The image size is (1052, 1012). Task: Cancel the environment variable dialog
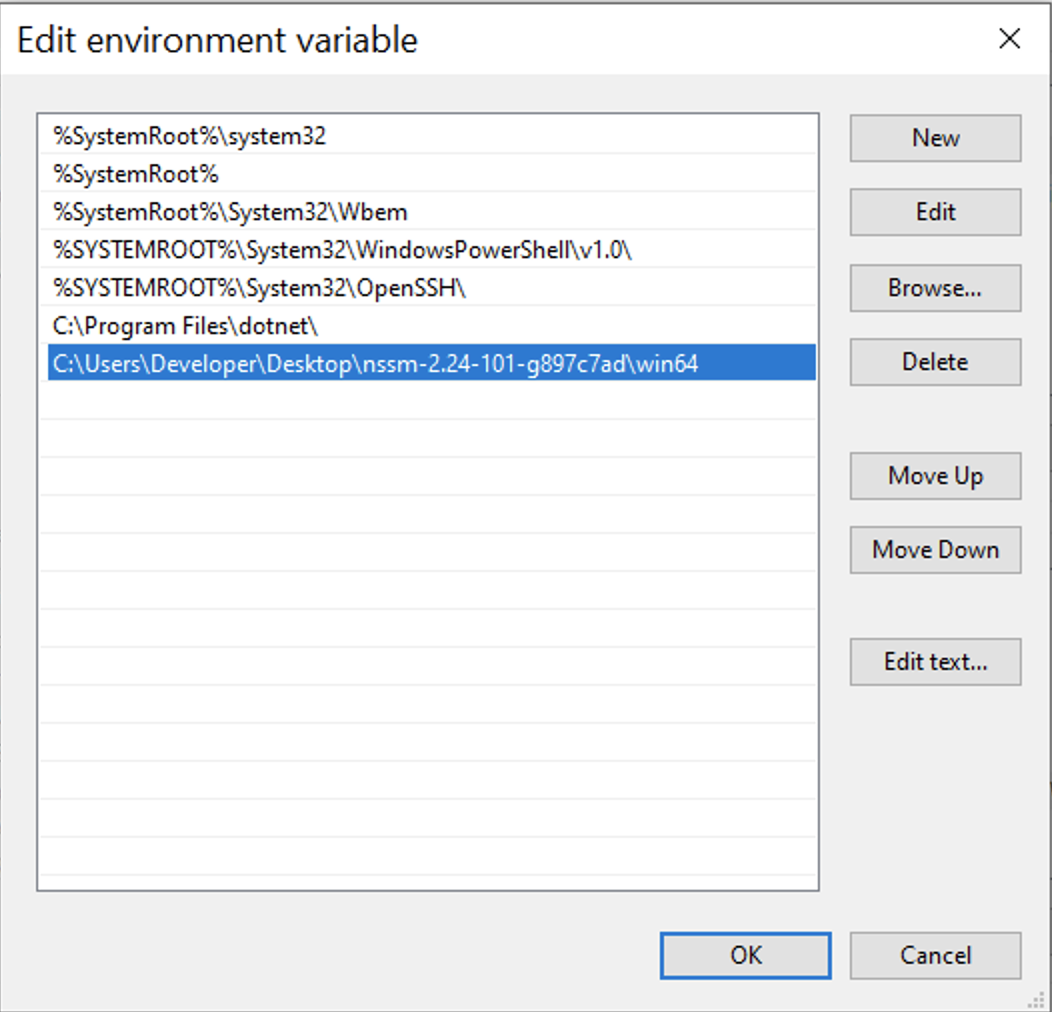(x=935, y=955)
